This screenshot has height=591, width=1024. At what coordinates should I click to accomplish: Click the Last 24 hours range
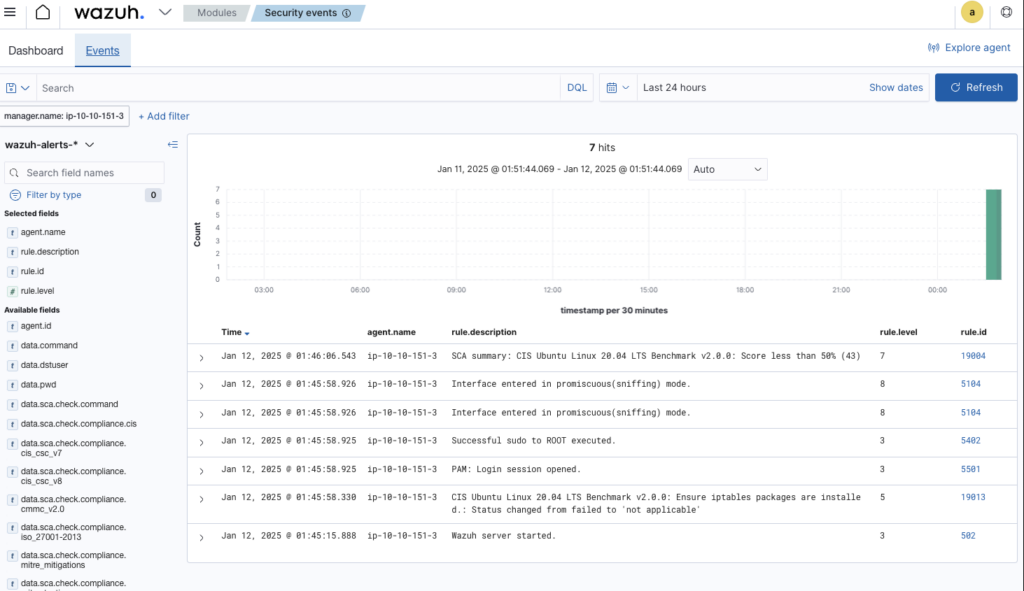pyautogui.click(x=675, y=88)
